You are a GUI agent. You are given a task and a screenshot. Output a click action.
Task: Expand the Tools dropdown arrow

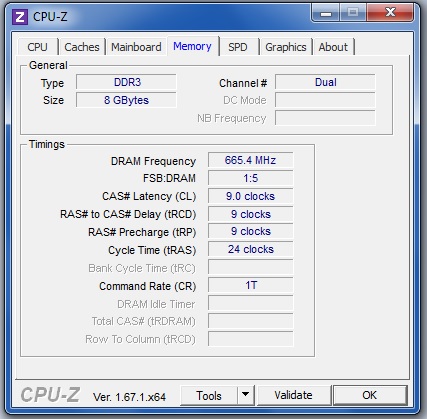246,396
